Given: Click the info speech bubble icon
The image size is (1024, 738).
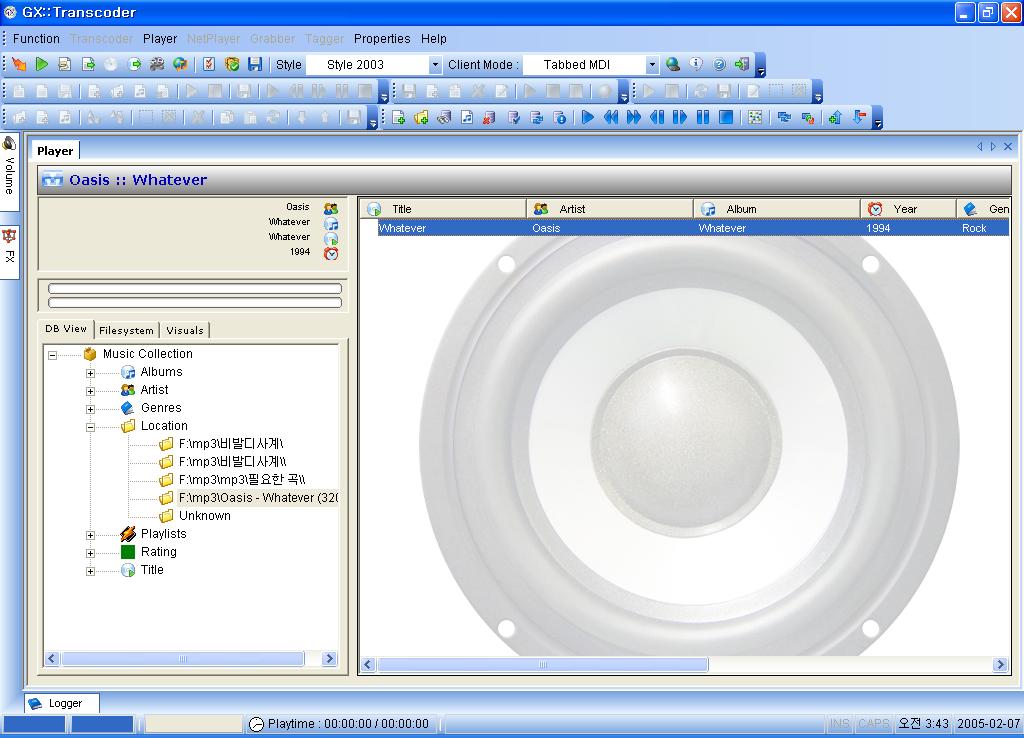Looking at the screenshot, I should point(696,64).
